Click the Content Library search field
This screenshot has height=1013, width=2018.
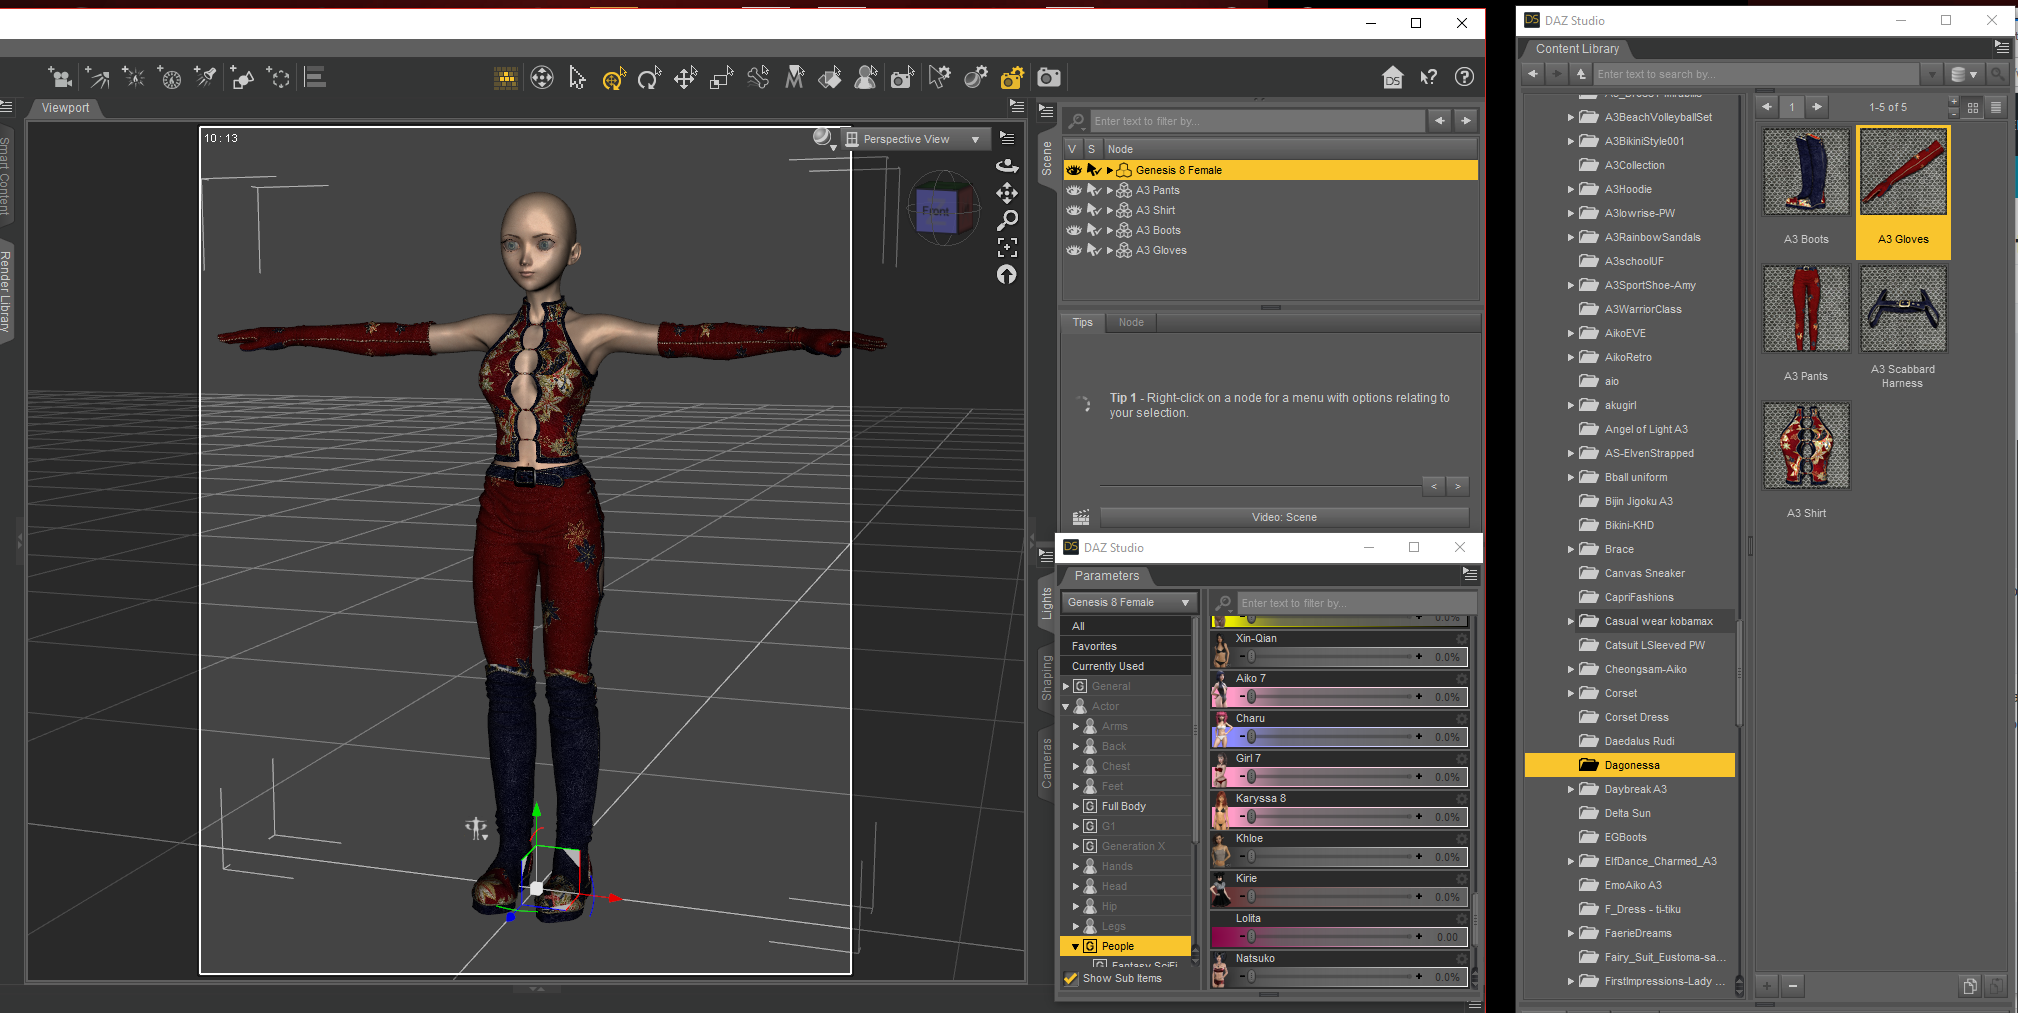coord(1757,74)
